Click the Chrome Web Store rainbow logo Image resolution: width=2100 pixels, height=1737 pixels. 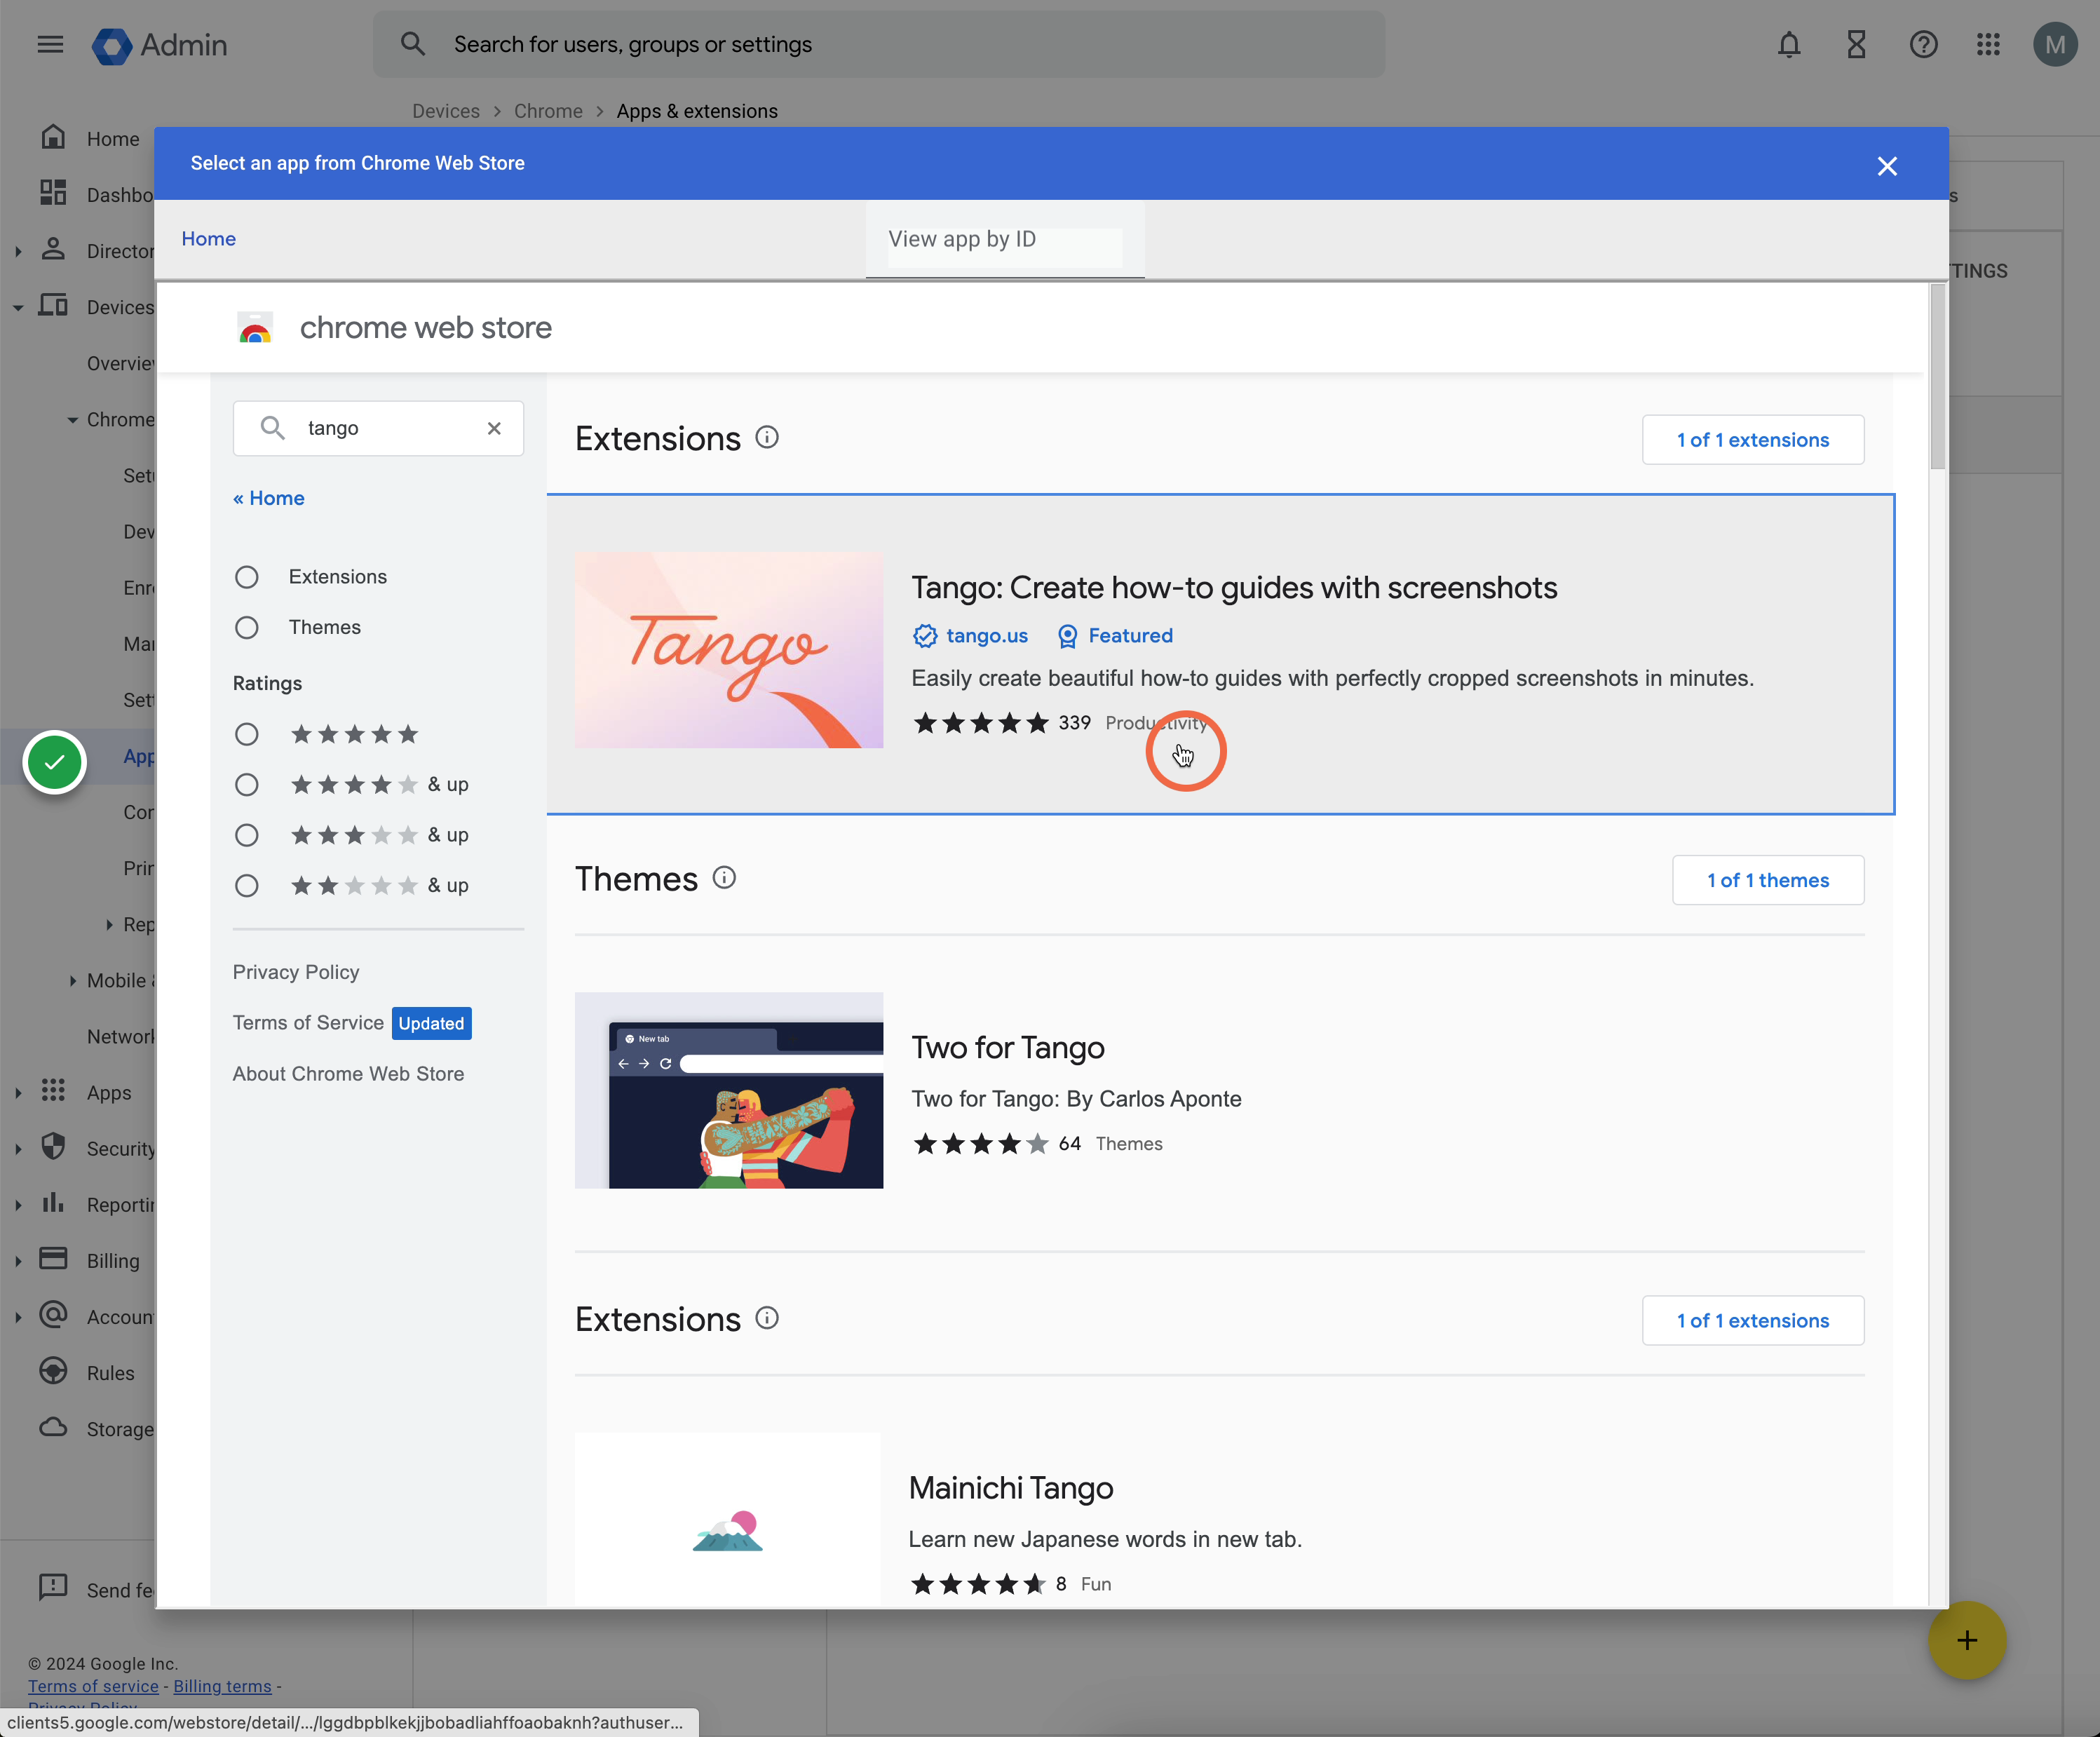(255, 327)
